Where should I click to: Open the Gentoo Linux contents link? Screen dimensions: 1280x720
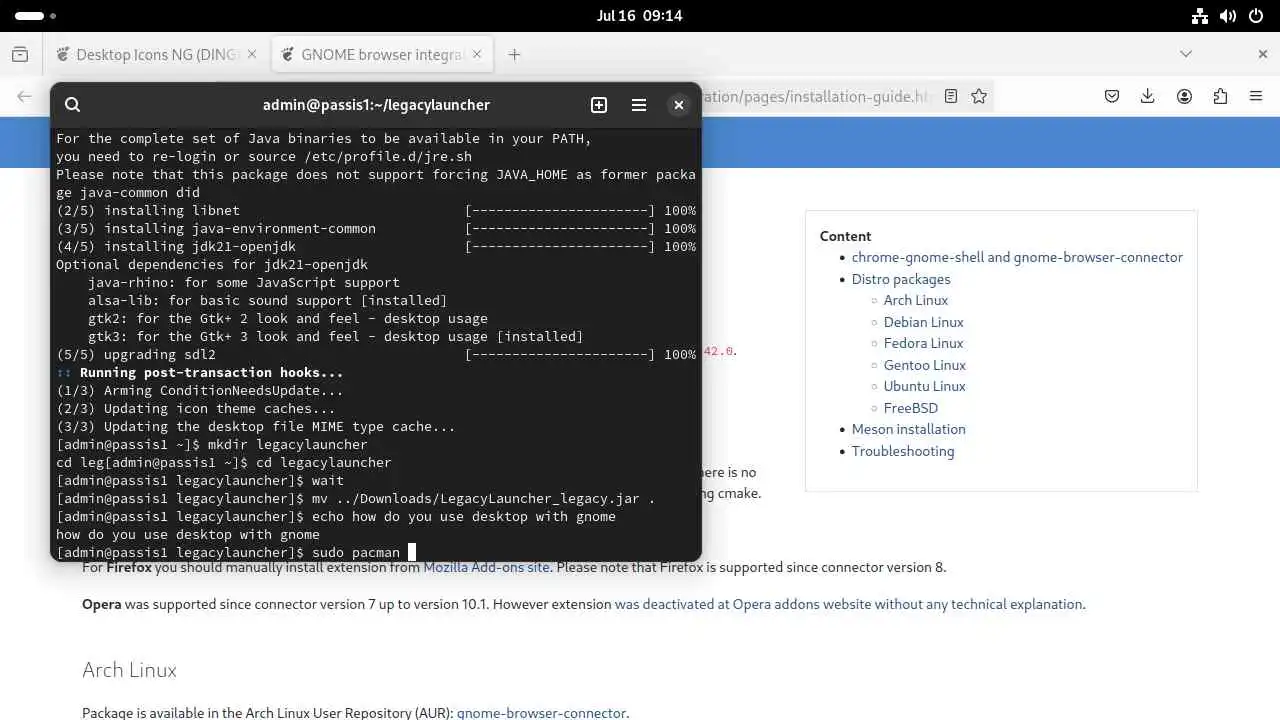click(x=924, y=365)
